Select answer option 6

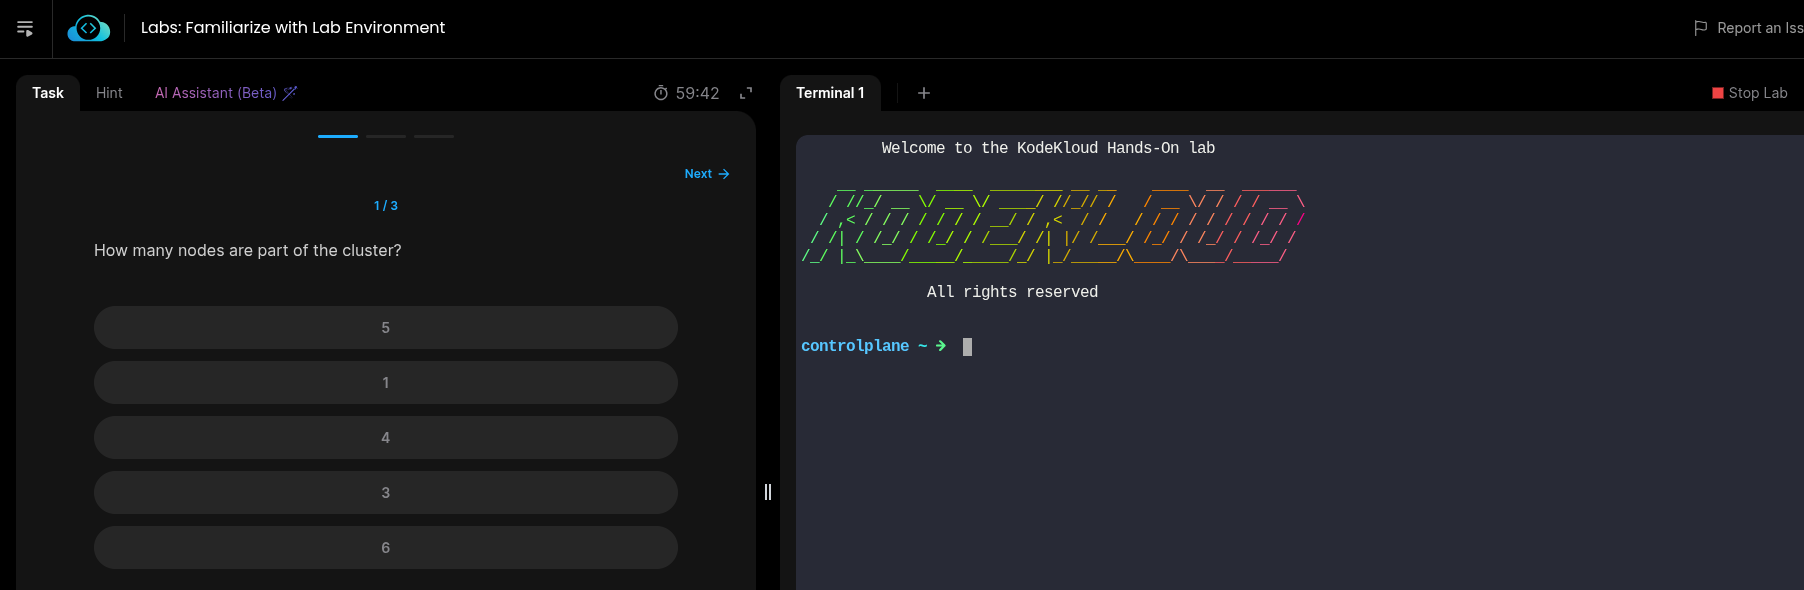click(385, 548)
